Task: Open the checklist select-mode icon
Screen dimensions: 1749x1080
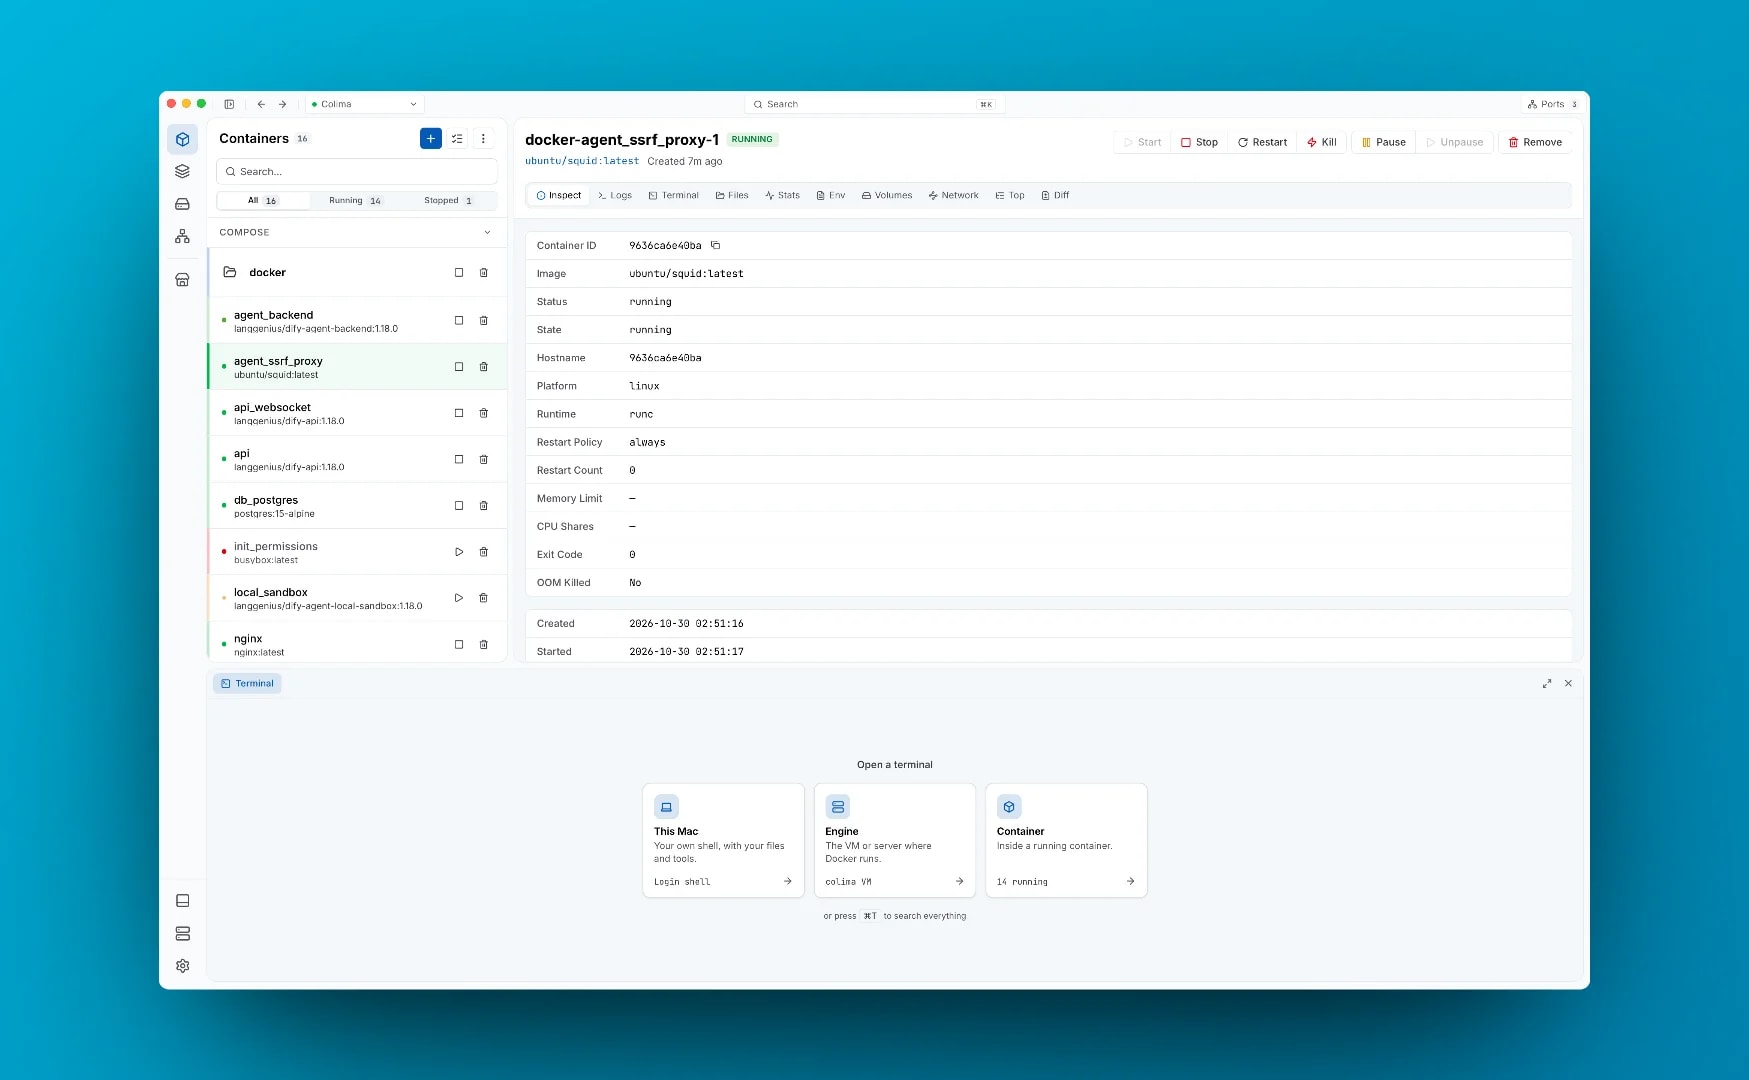Action: [x=457, y=139]
